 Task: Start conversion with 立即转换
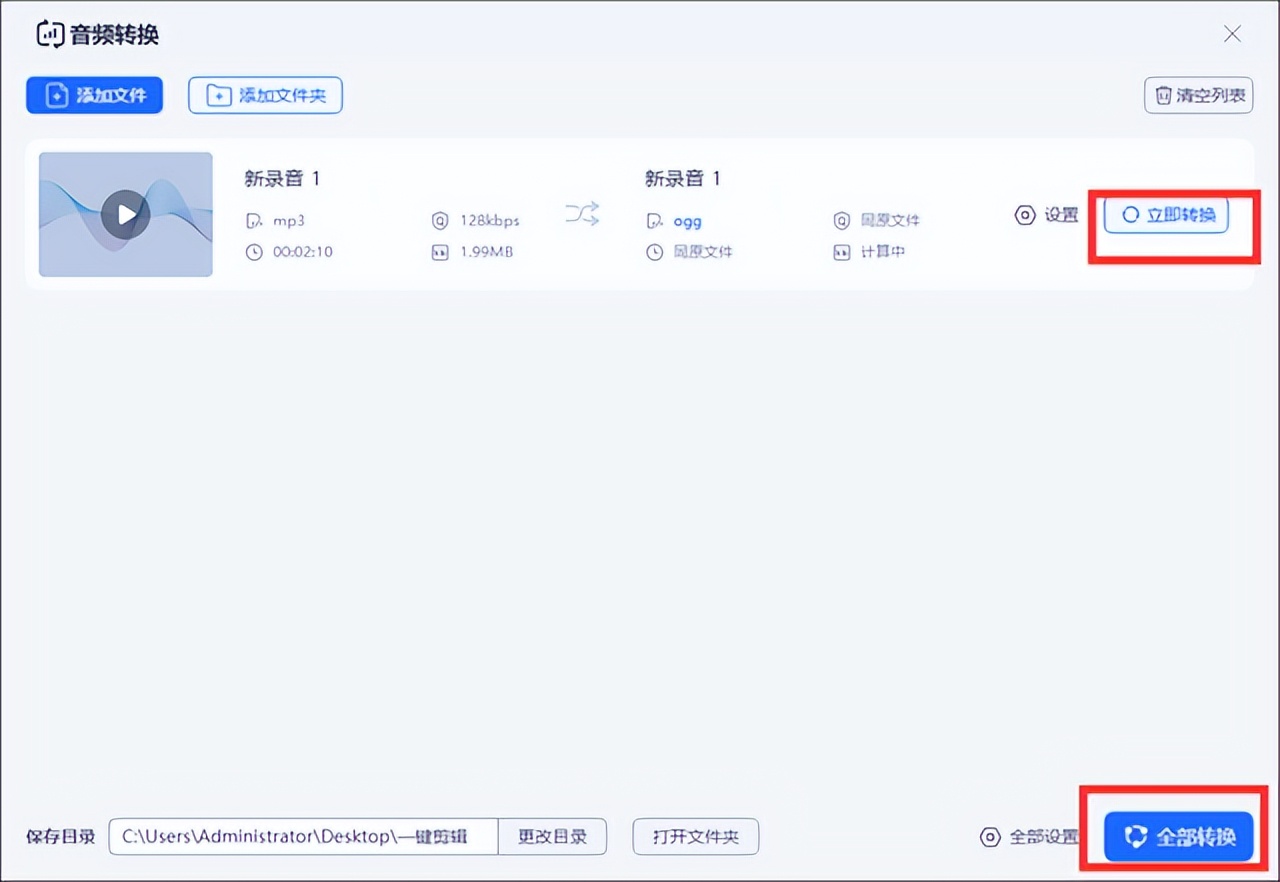tap(1165, 214)
